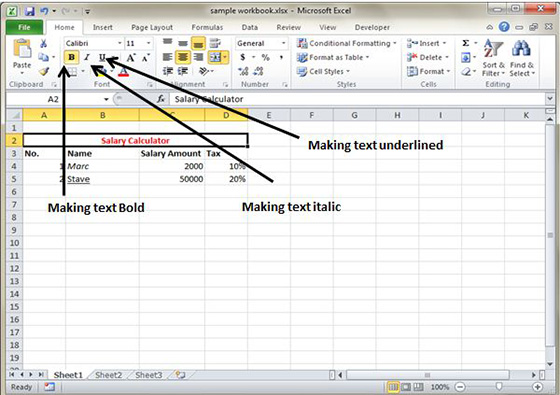Toggle Wrap Text button
The height and width of the screenshot is (395, 560).
(215, 43)
